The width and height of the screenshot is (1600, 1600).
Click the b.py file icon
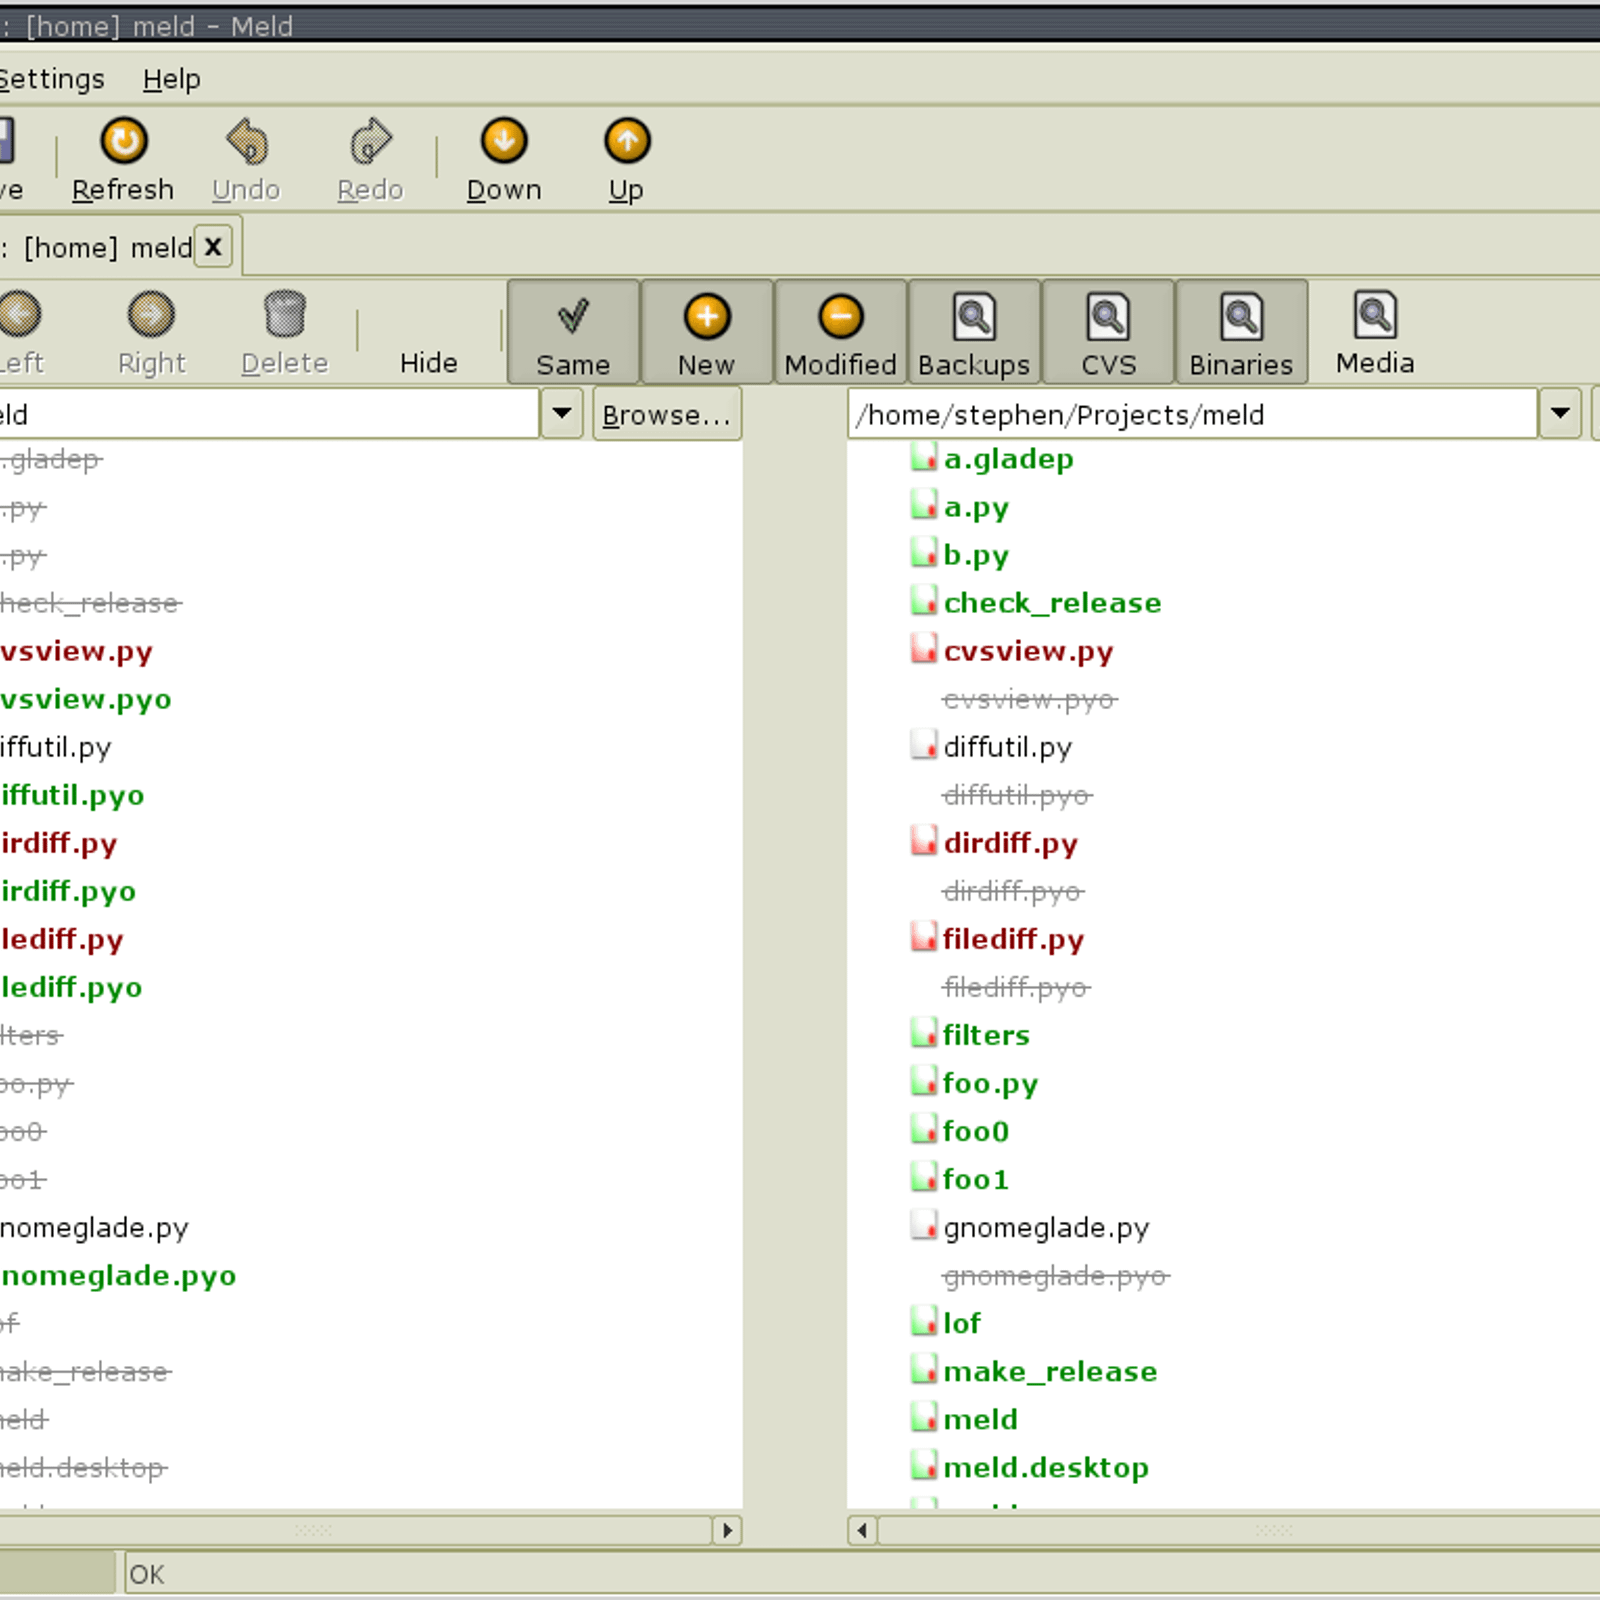924,553
